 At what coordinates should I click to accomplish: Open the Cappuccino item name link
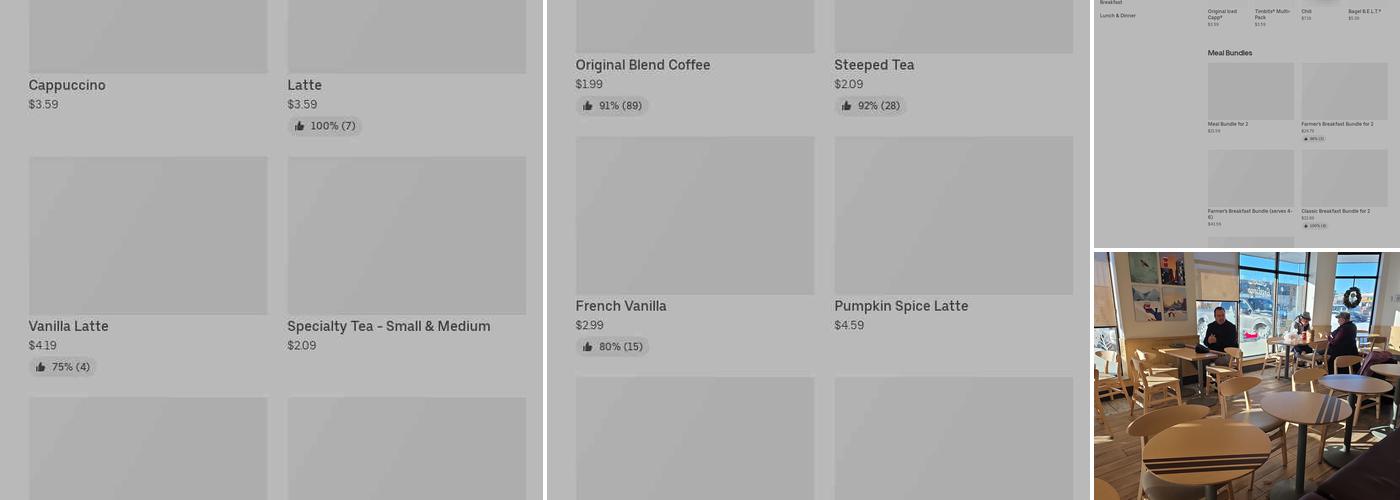pyautogui.click(x=67, y=85)
